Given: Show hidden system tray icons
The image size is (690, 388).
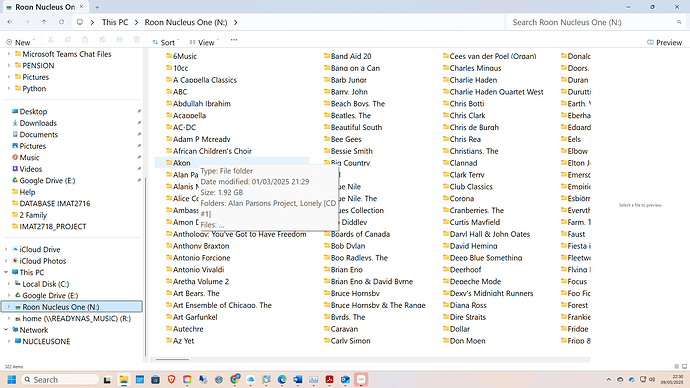Looking at the screenshot, I should click(609, 380).
